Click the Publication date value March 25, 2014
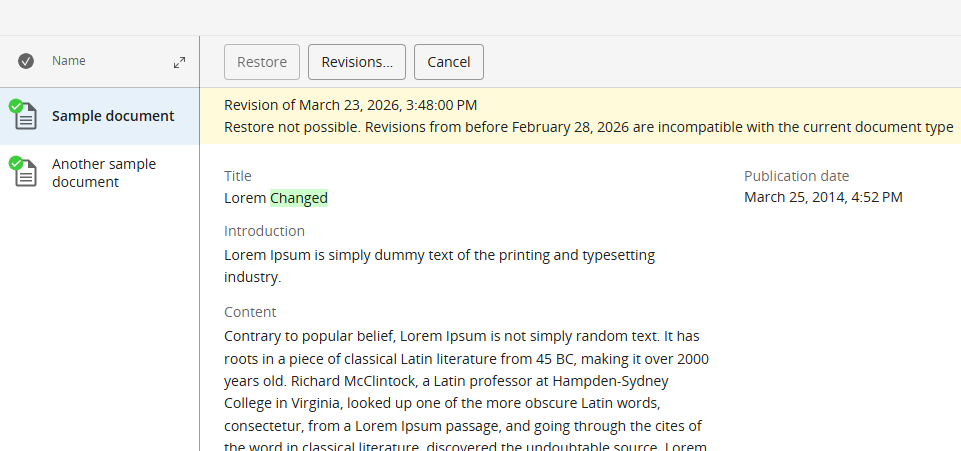 click(x=823, y=197)
